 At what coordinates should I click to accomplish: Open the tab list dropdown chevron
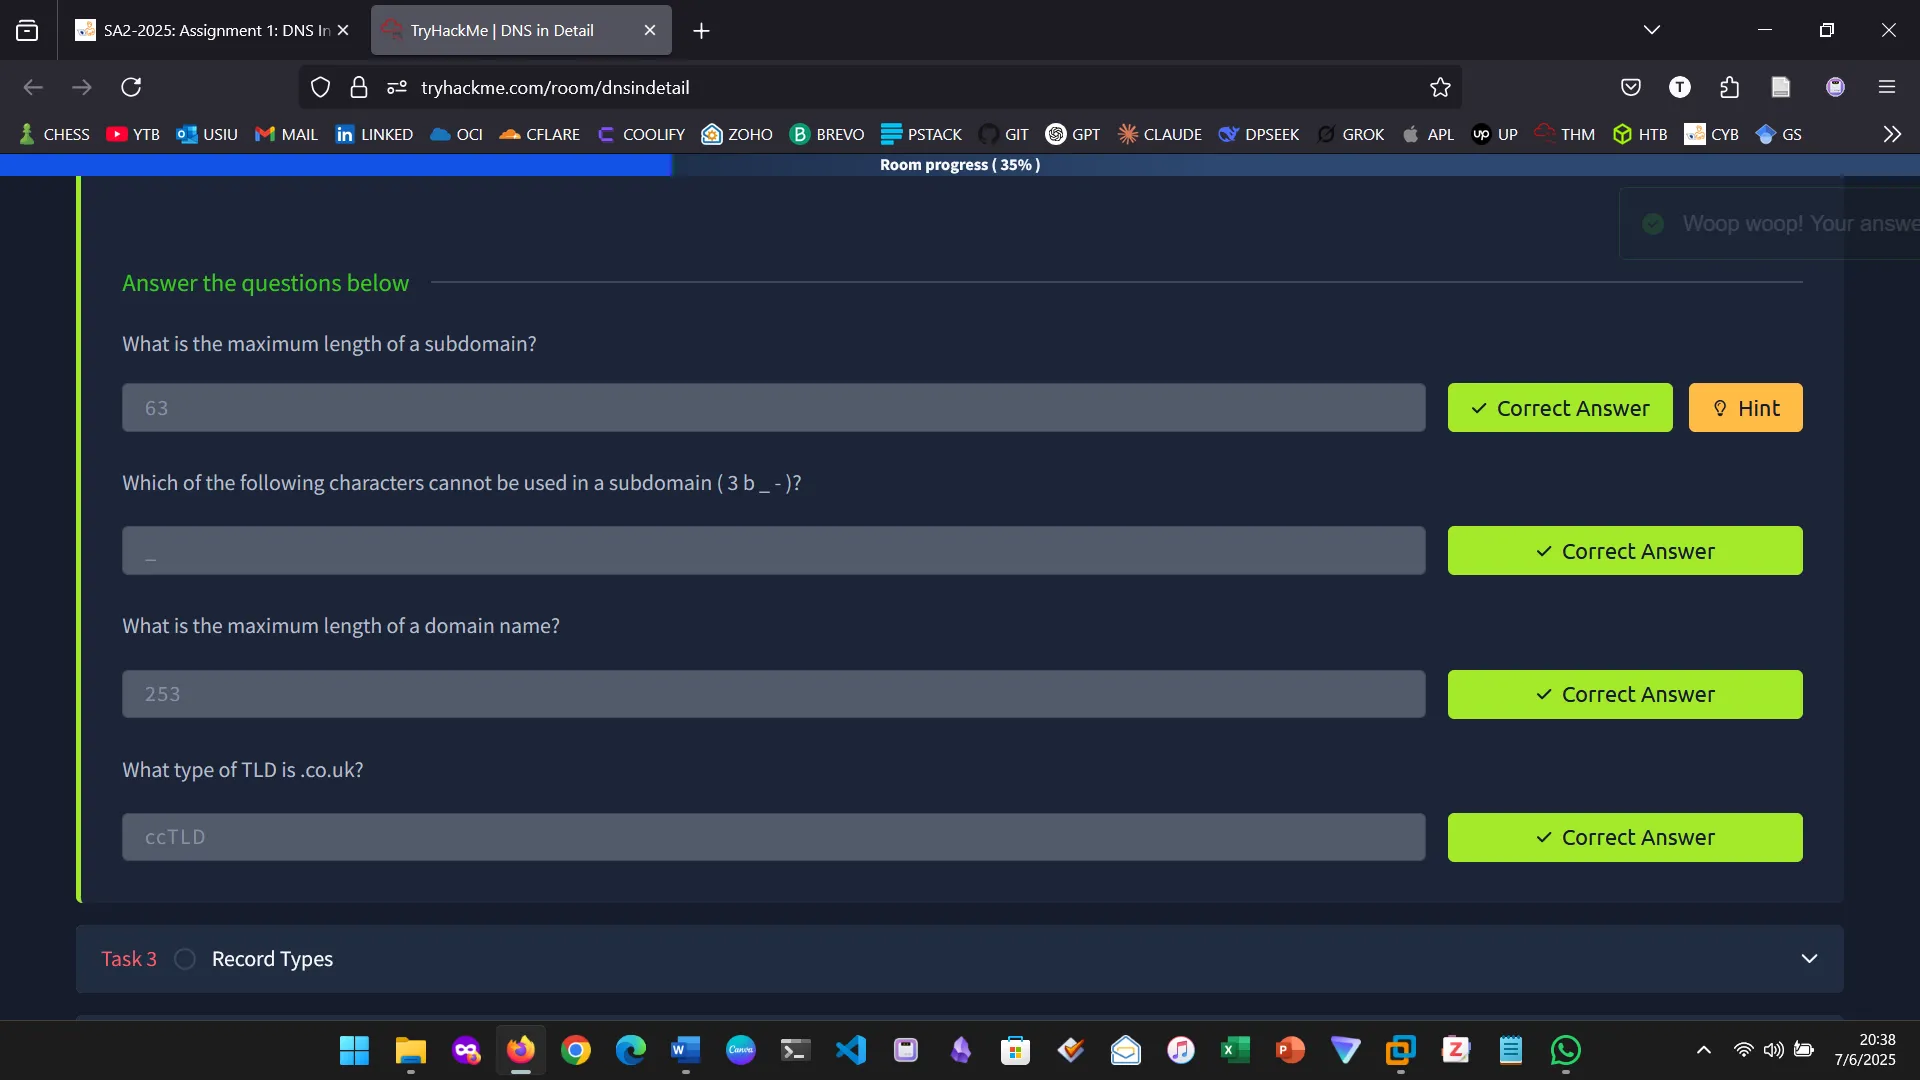[x=1652, y=30]
